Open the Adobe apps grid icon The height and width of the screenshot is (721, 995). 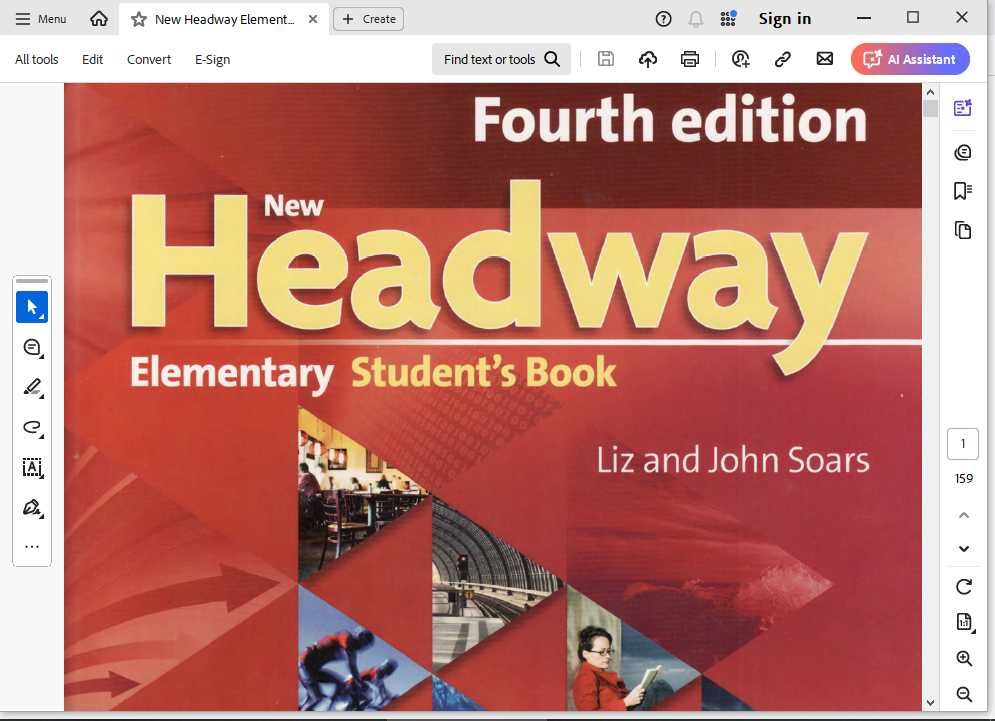coord(728,18)
